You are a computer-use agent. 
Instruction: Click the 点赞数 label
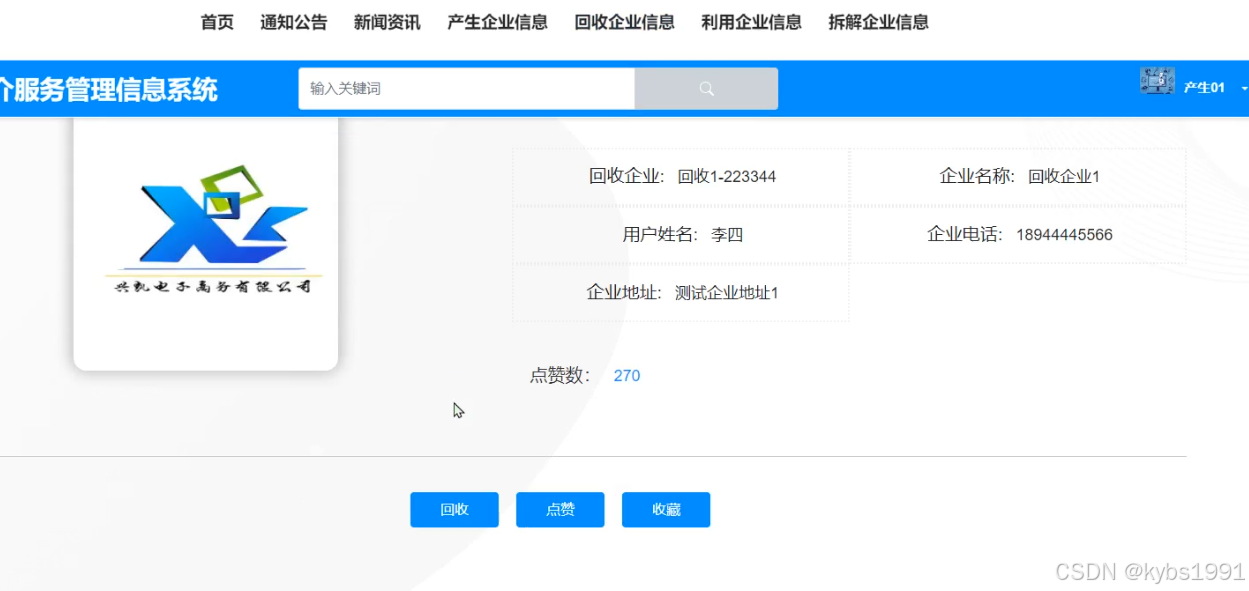tap(558, 376)
